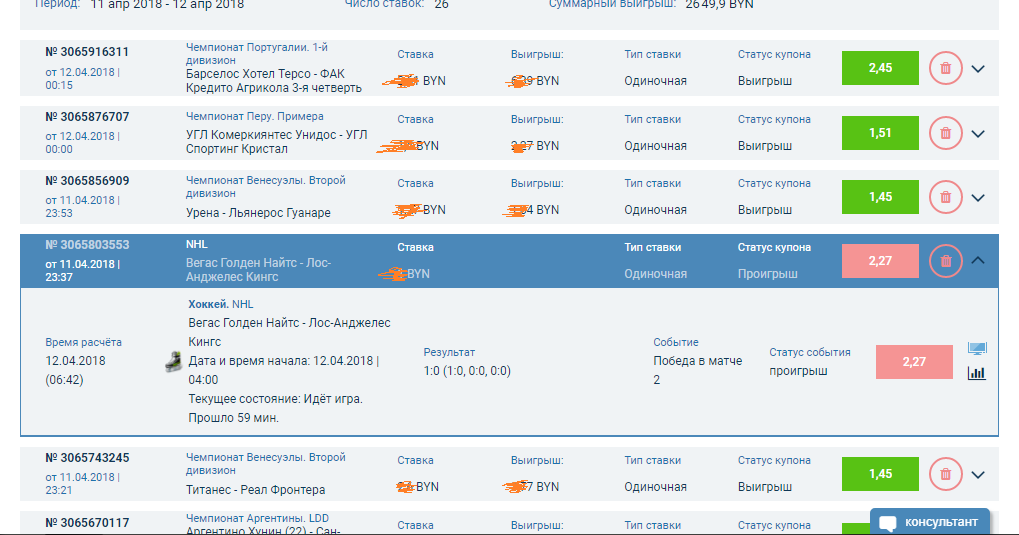Open Чемпионат Перу Примера link

coord(255,117)
